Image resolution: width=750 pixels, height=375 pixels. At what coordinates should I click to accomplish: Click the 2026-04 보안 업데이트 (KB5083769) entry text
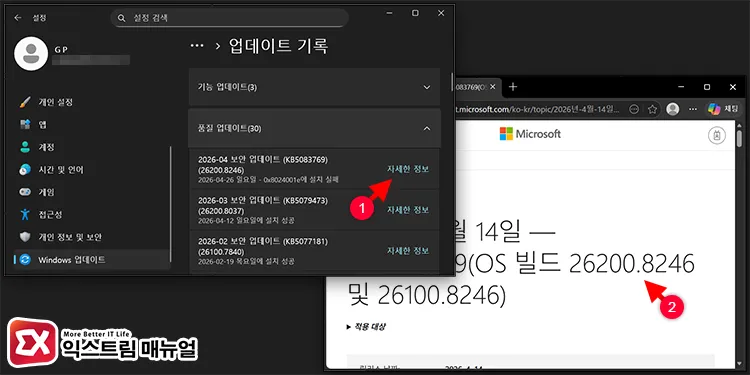(263, 164)
